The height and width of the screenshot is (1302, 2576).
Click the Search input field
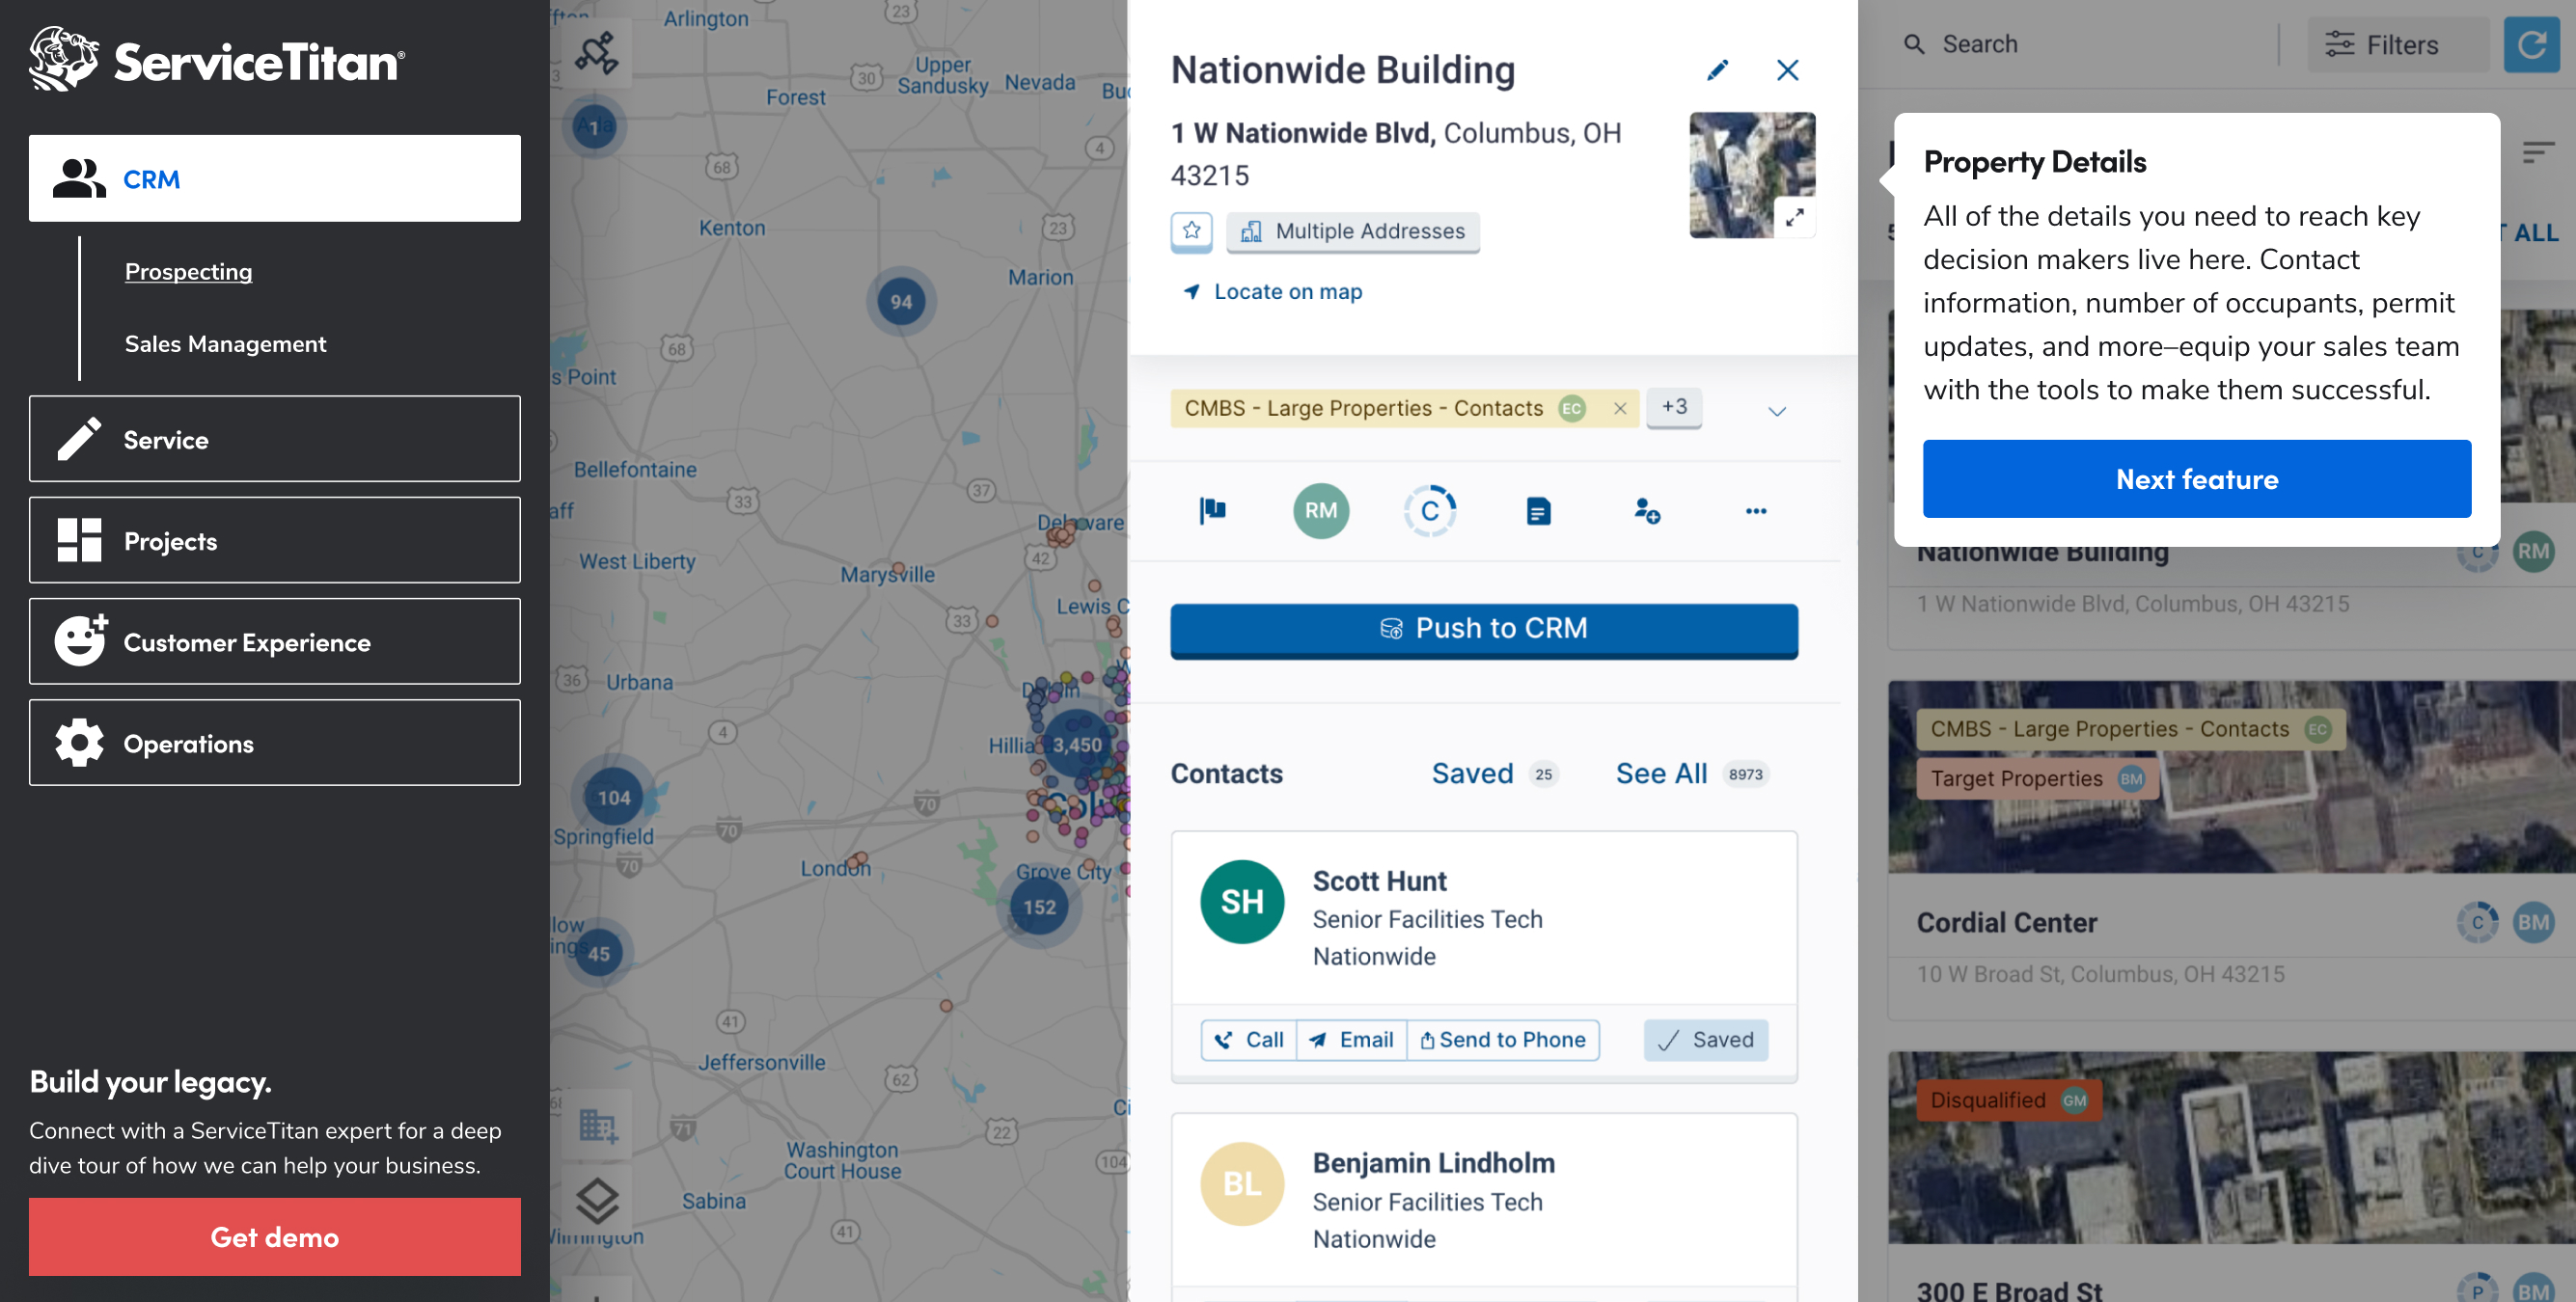2090,45
